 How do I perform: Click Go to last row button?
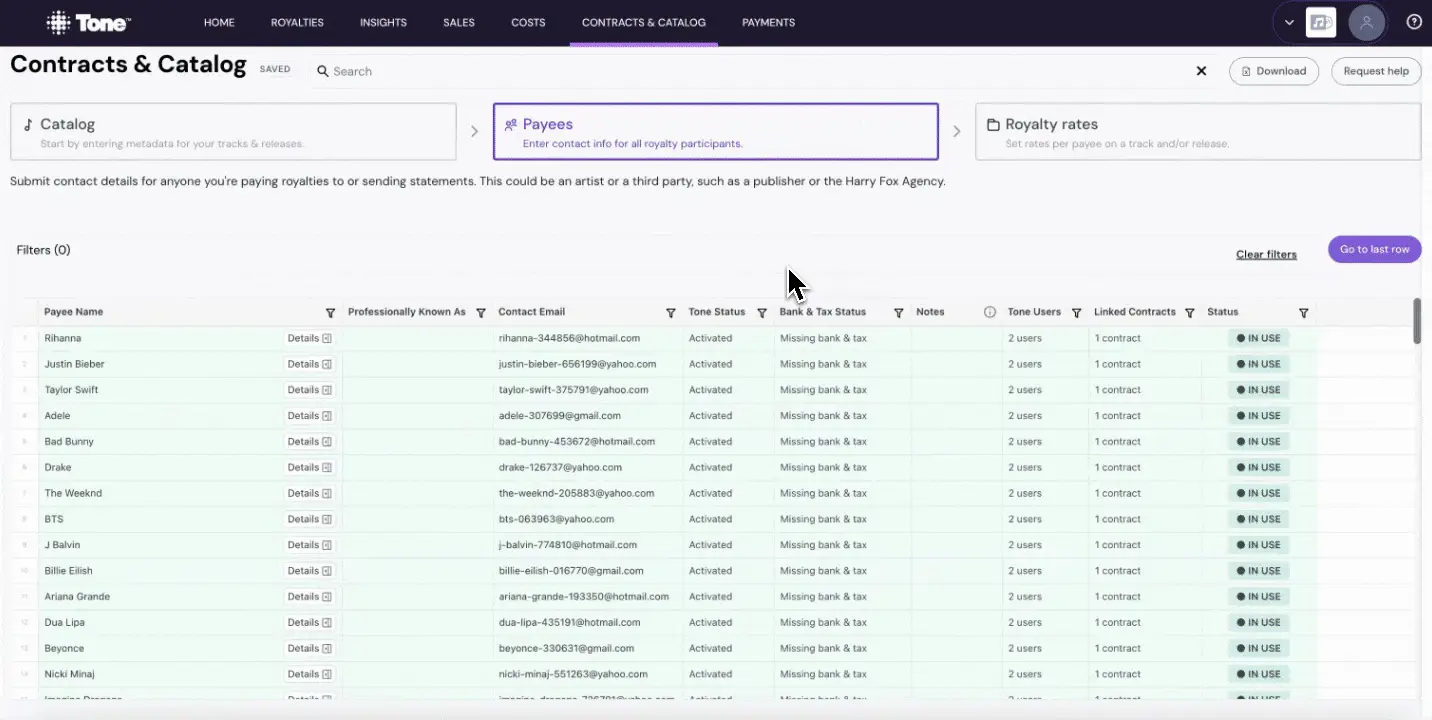tap(1375, 249)
